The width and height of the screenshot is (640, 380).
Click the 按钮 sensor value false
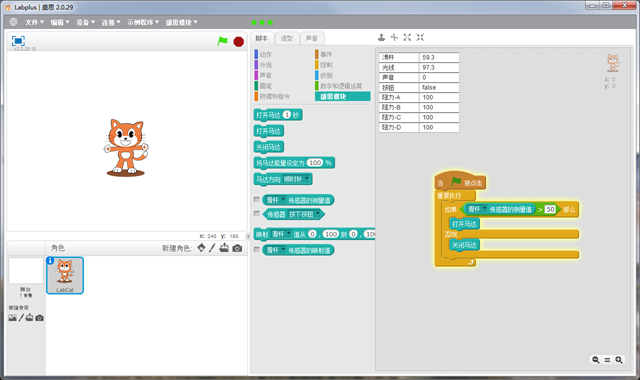click(439, 87)
